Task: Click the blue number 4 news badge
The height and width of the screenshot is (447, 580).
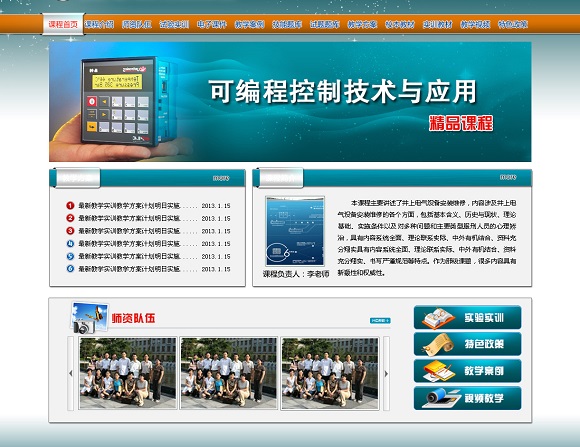Action: pyautogui.click(x=70, y=243)
